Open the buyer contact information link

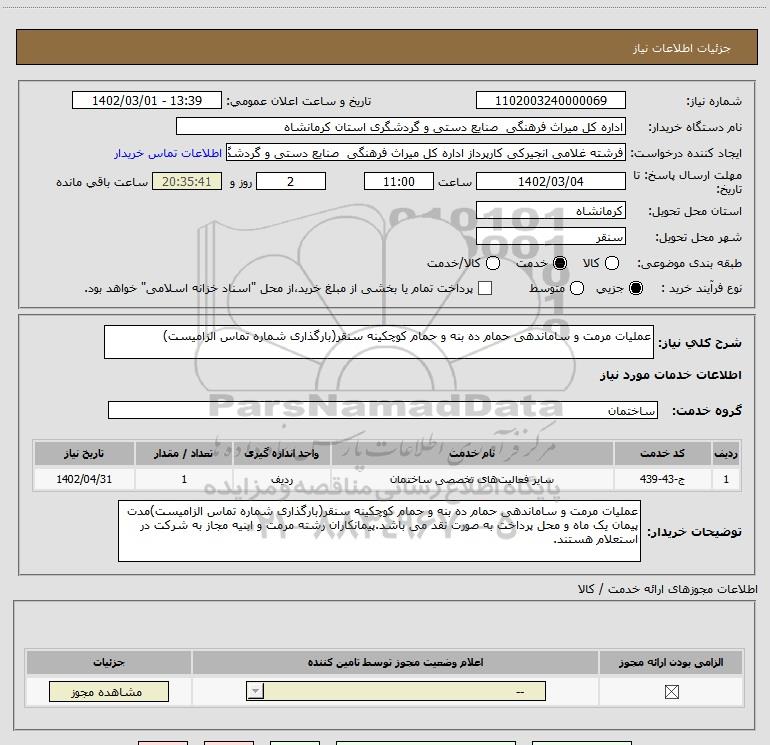click(168, 153)
